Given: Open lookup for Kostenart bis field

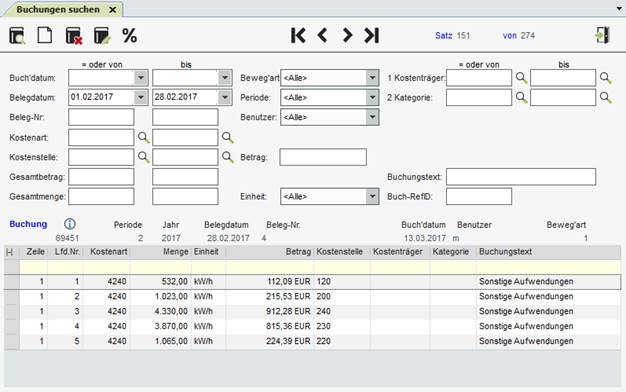Looking at the screenshot, I should [x=228, y=138].
